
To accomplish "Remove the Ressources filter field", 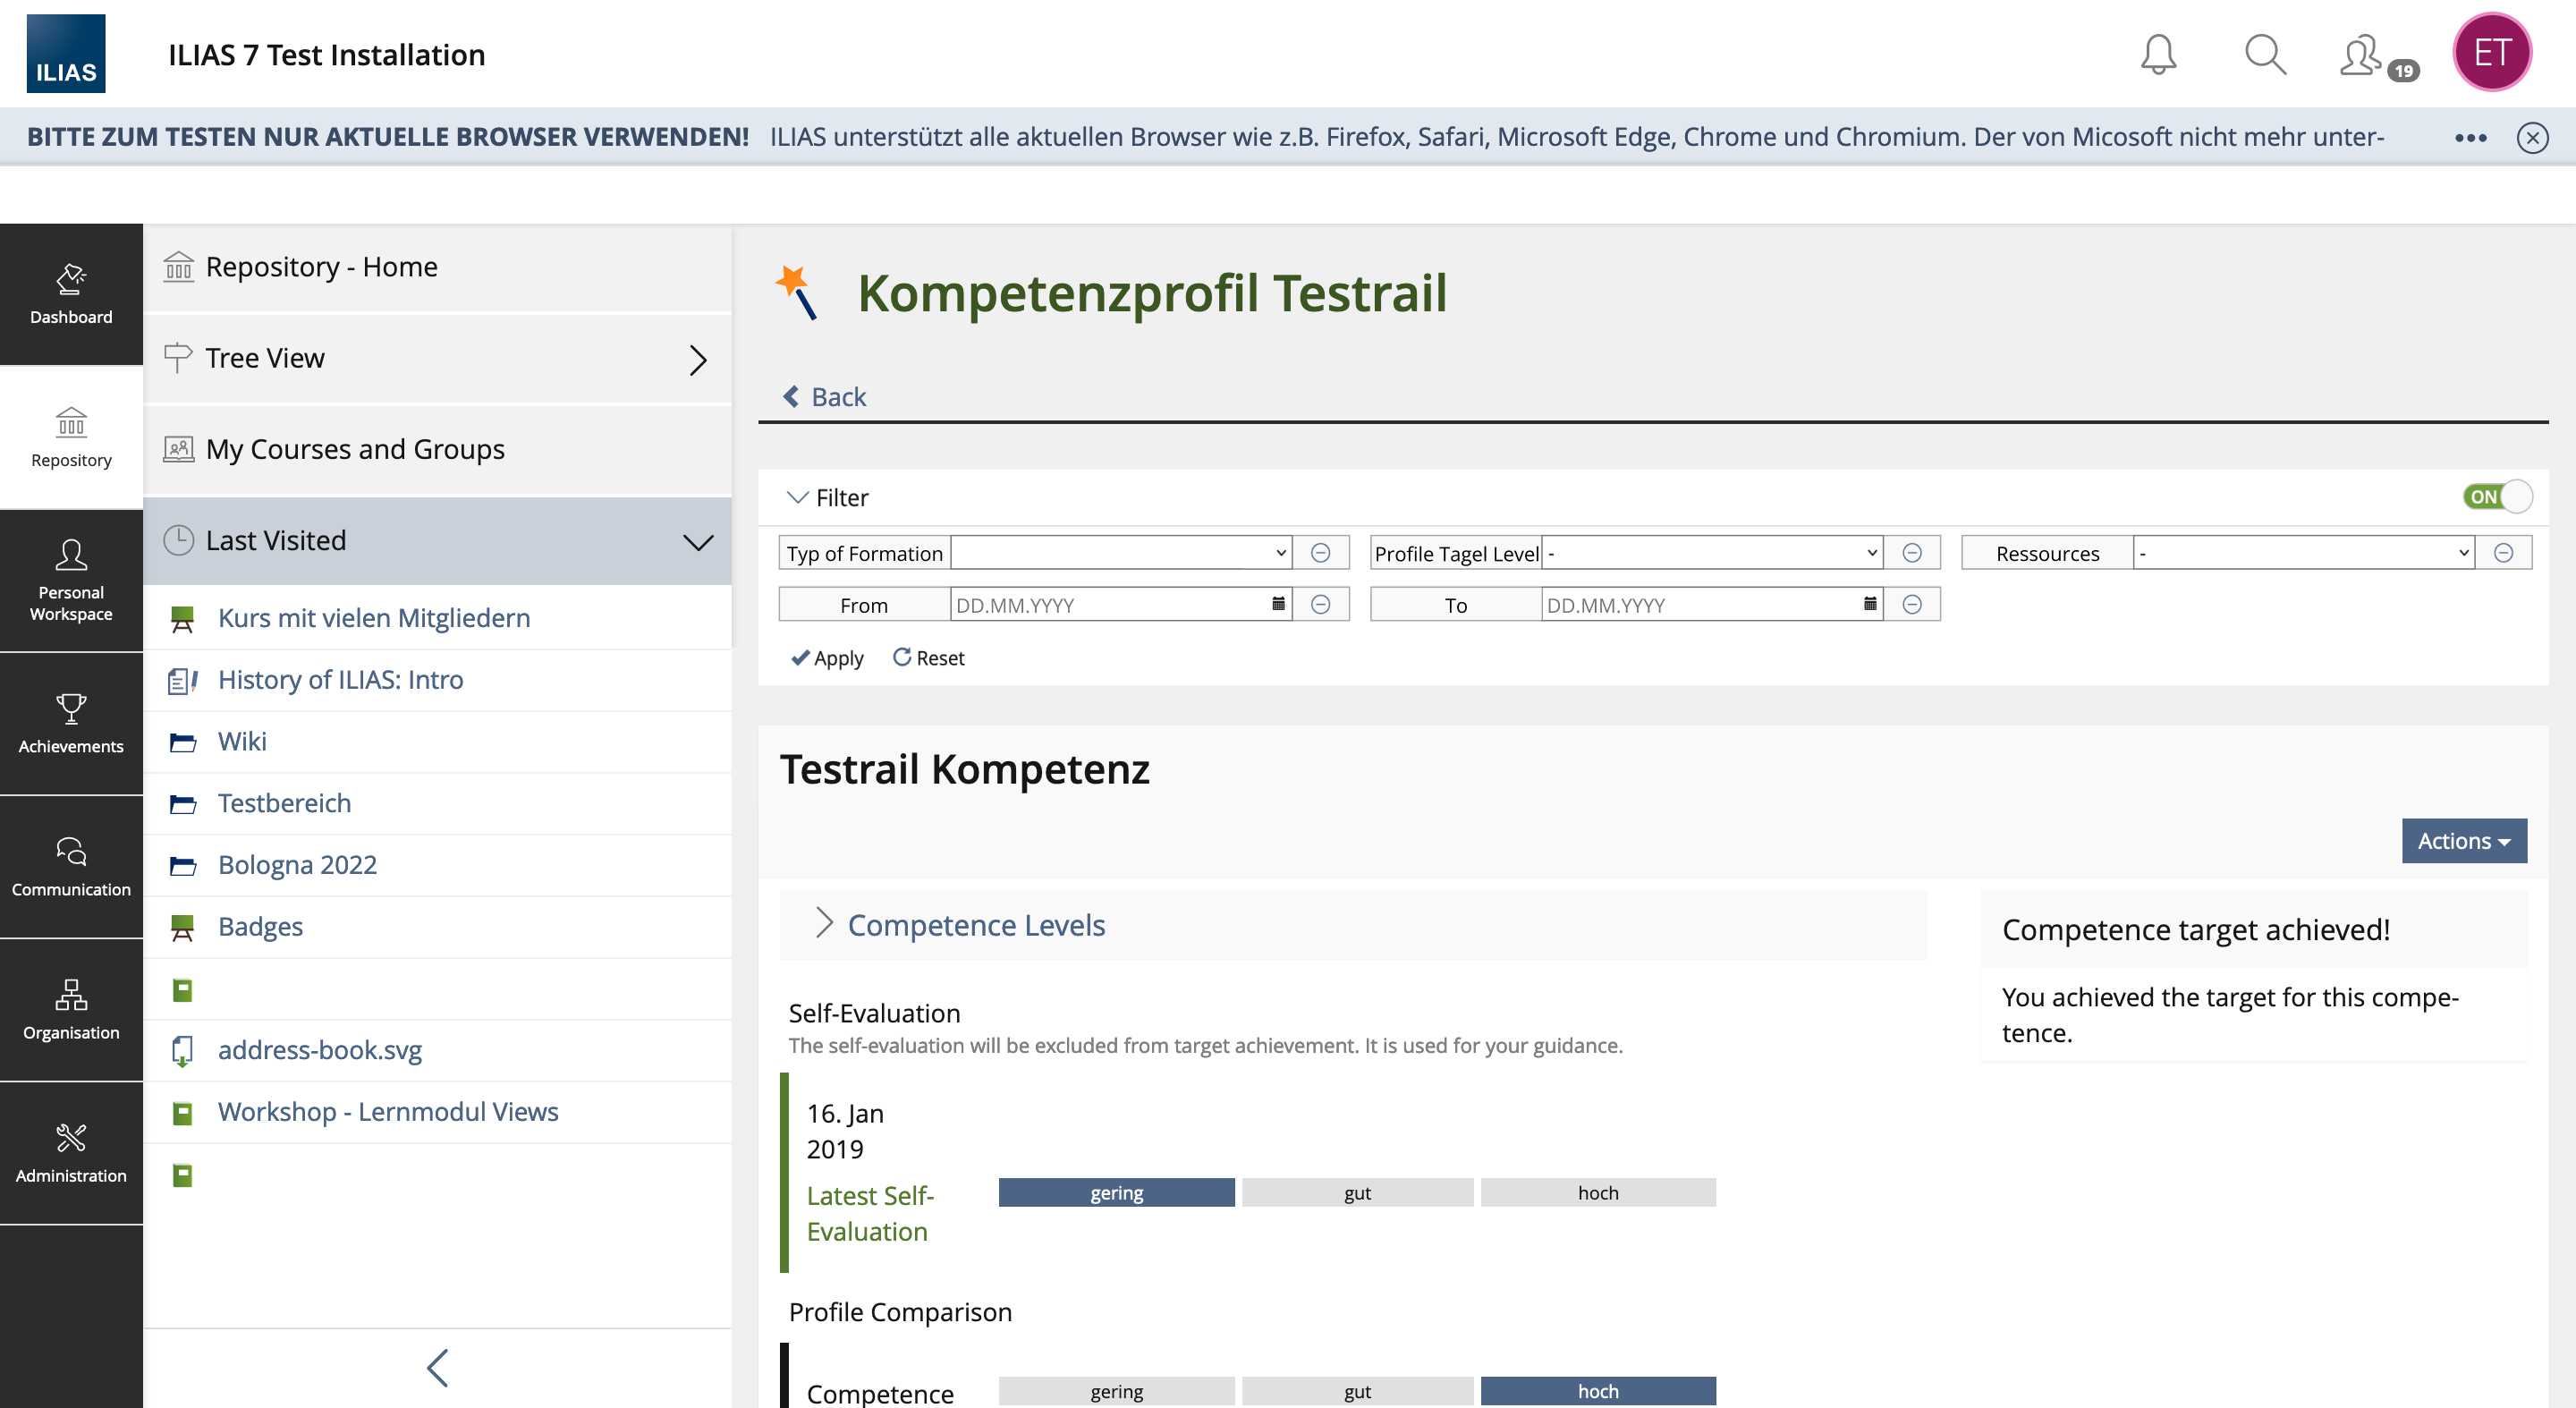I will 2503,553.
